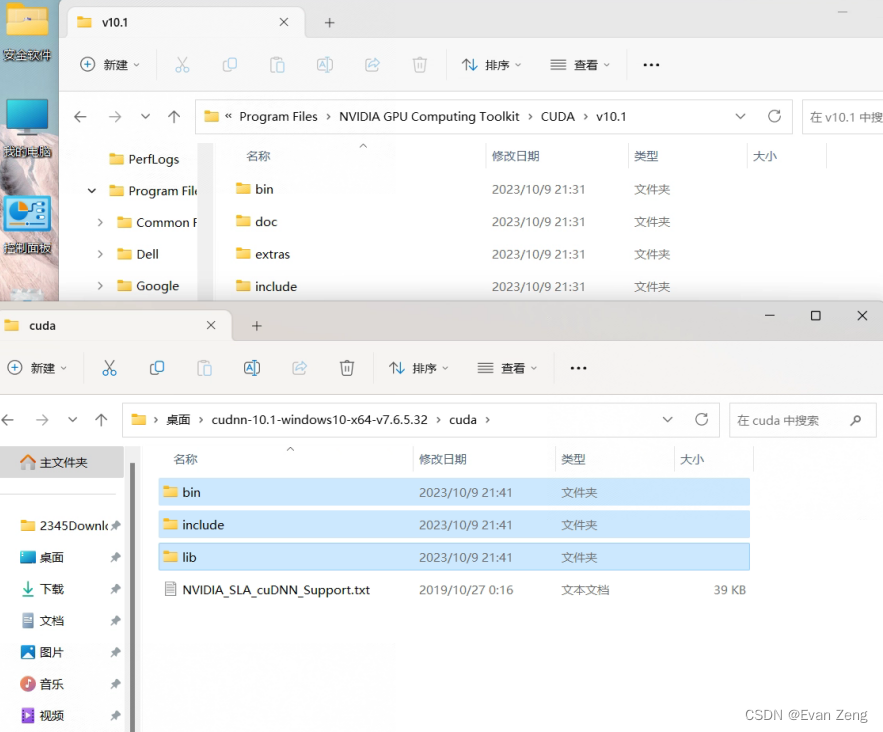This screenshot has width=883, height=732.
Task: Click the Paste icon in the v10.1 window toolbar
Action: [x=277, y=65]
